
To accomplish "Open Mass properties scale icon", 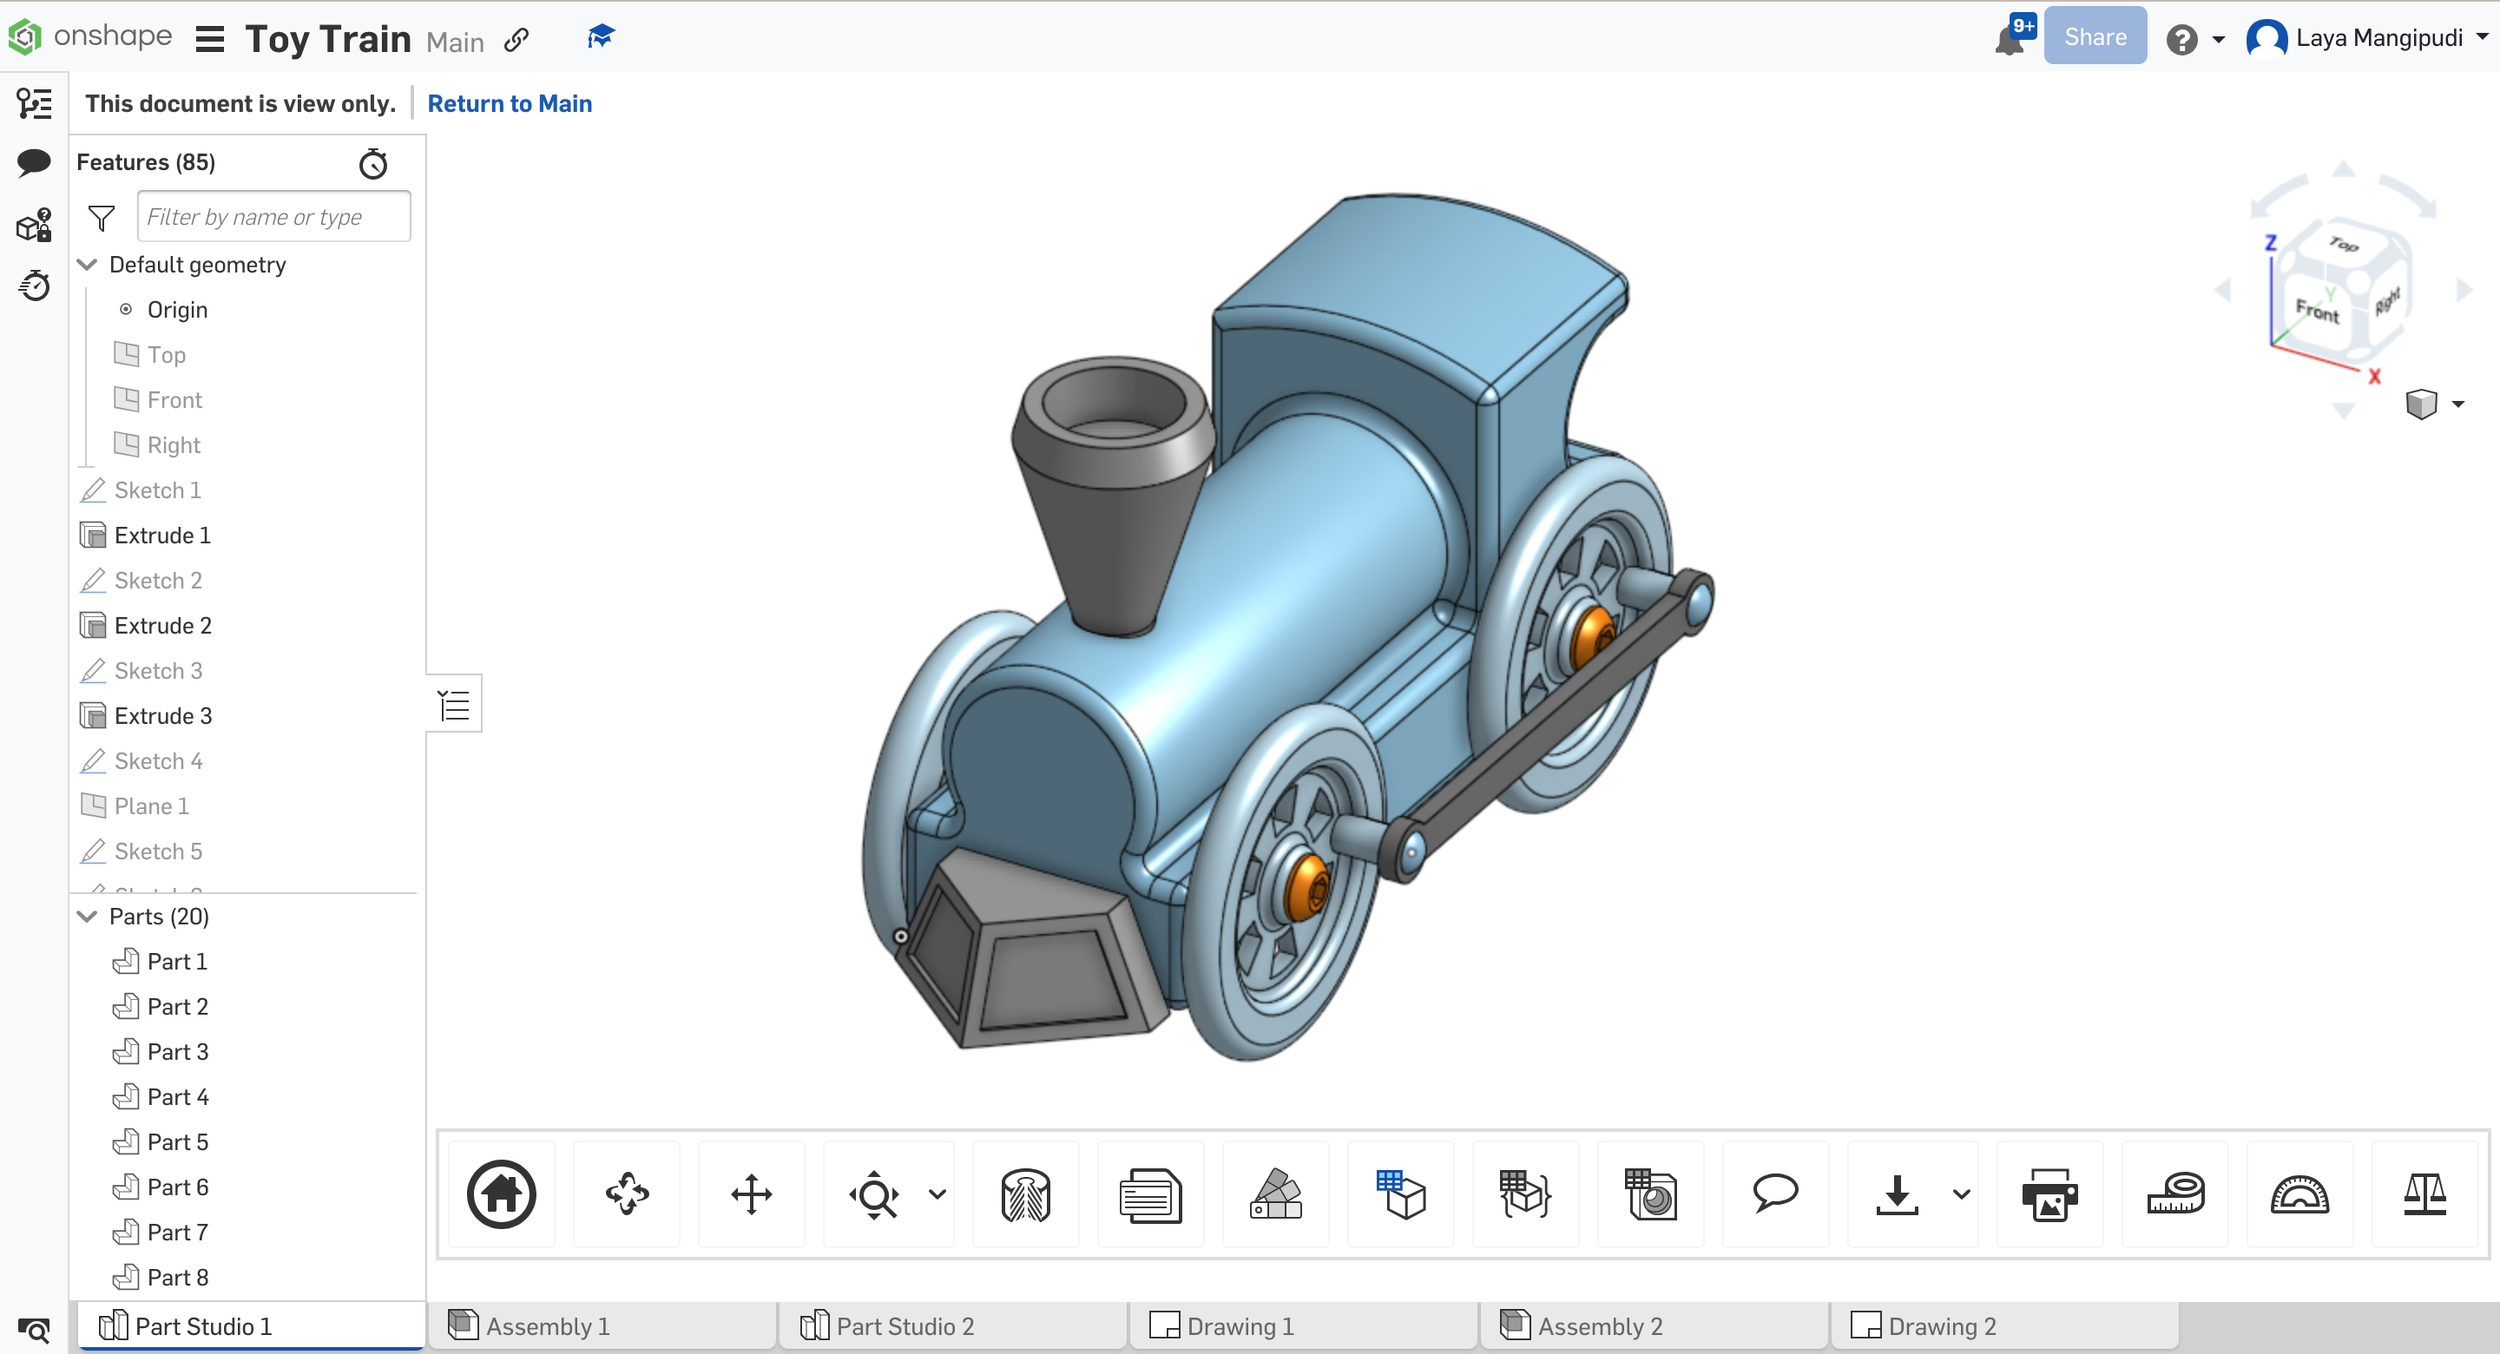I will (x=2424, y=1193).
